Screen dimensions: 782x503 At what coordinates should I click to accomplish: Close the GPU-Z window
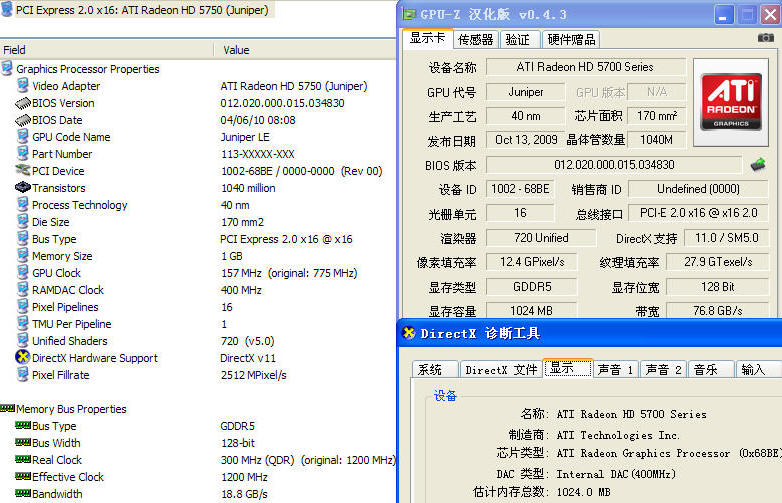click(x=770, y=14)
